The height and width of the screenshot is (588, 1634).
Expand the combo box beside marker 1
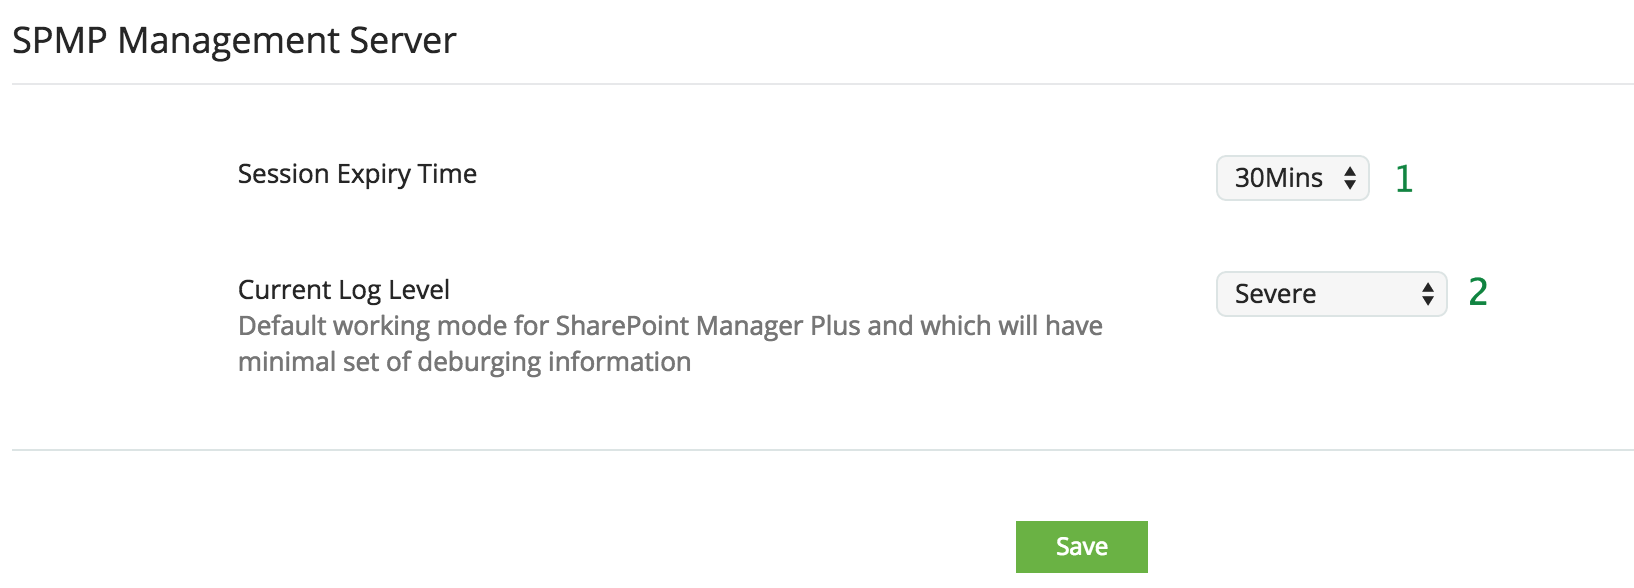(x=1292, y=178)
